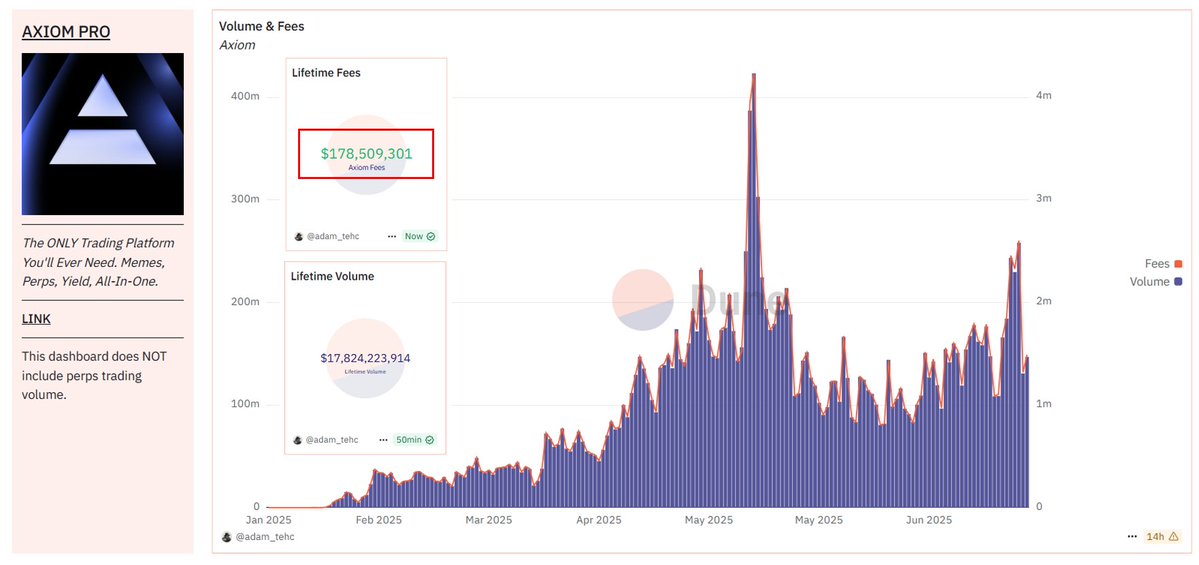Select the $17,824,223,914 lifetime volume value

point(366,357)
